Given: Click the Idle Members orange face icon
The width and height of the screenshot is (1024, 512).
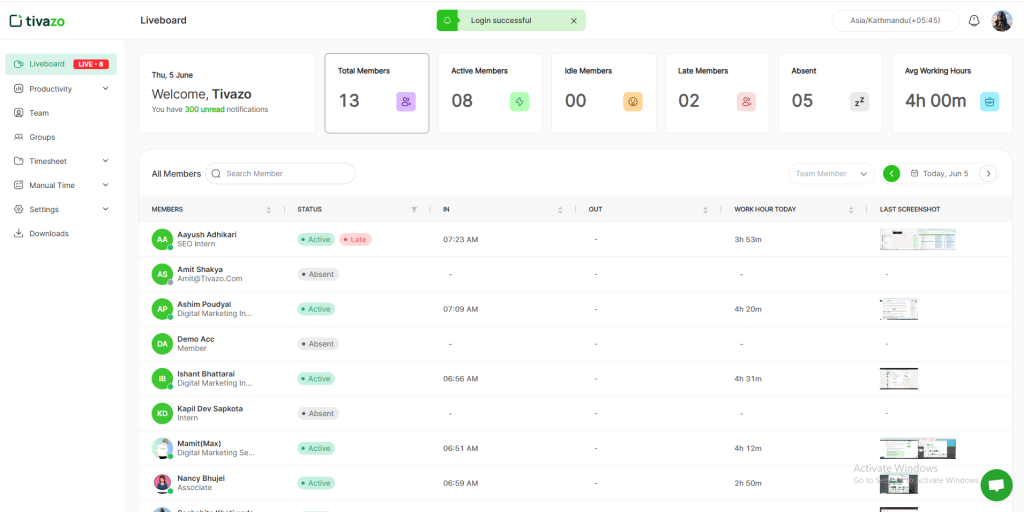Looking at the screenshot, I should pyautogui.click(x=632, y=101).
